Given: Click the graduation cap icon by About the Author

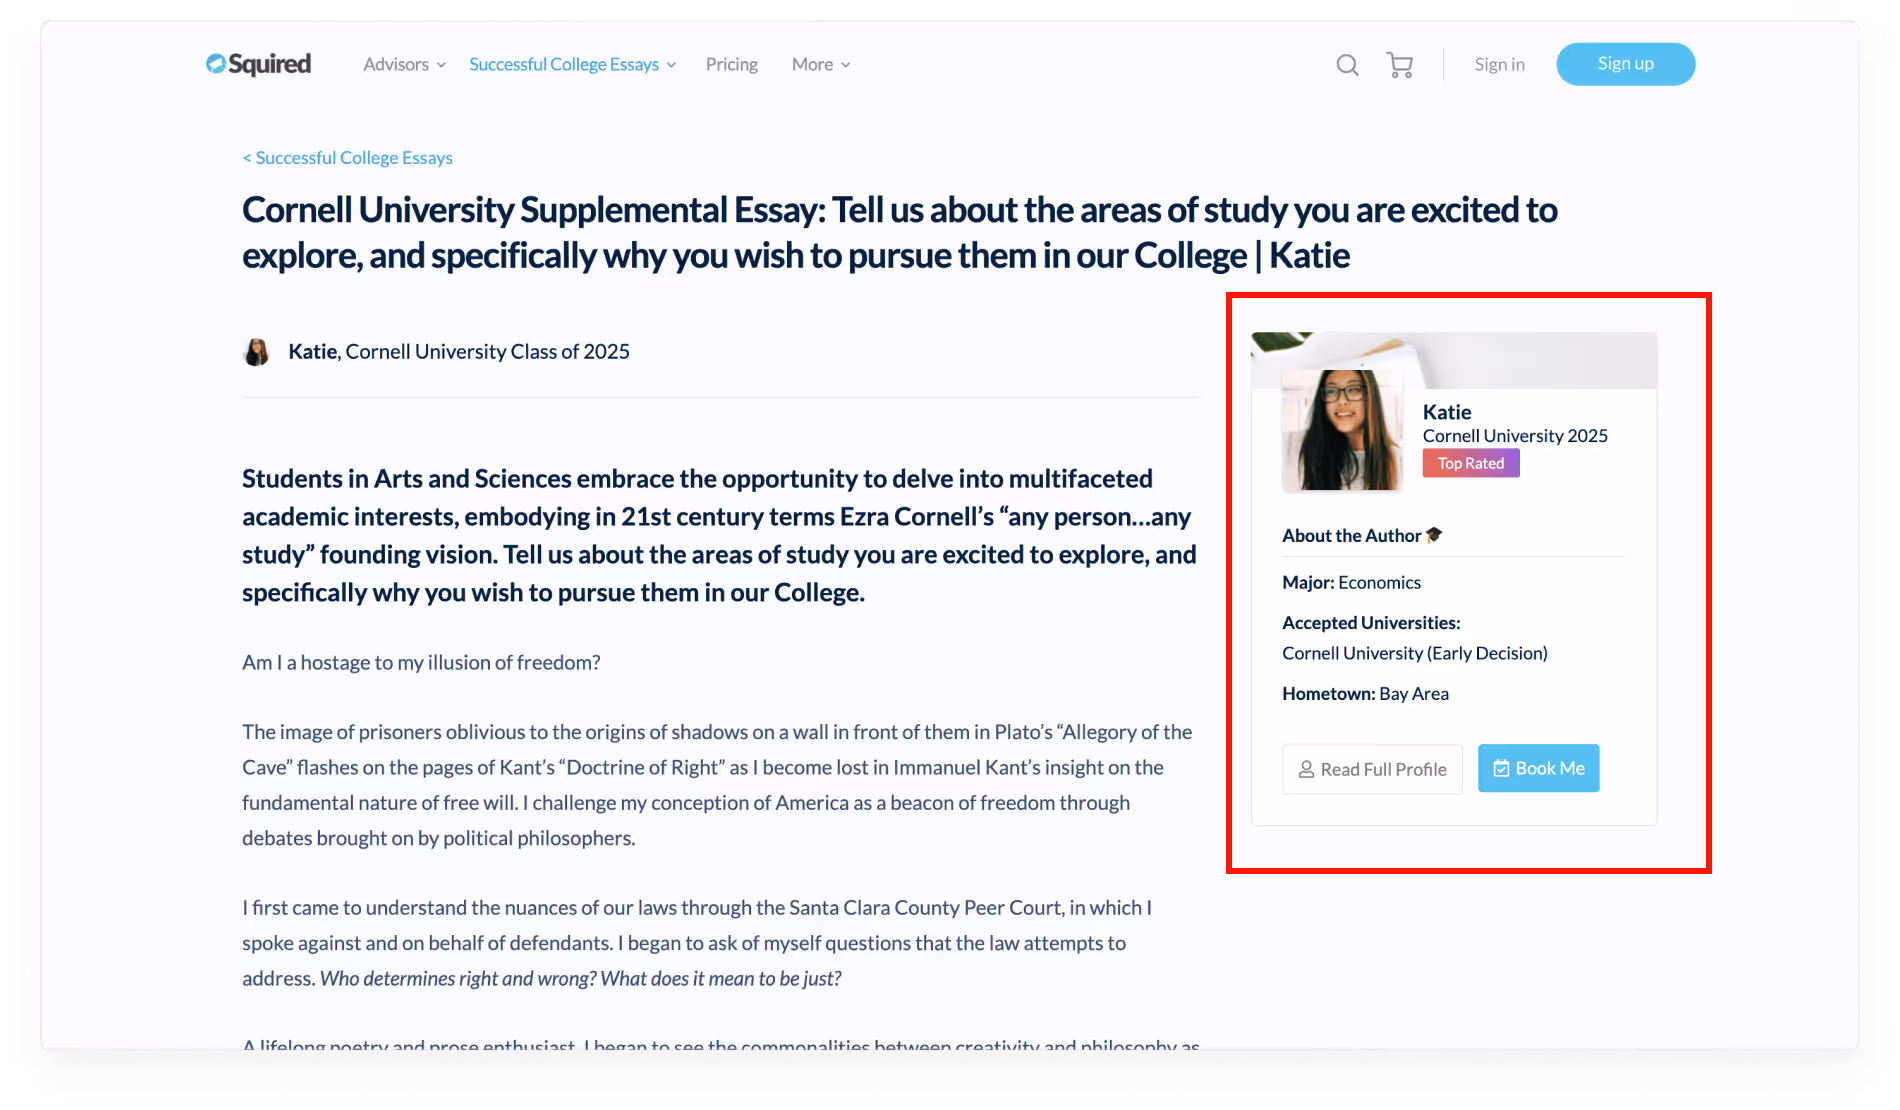Looking at the screenshot, I should point(1434,535).
